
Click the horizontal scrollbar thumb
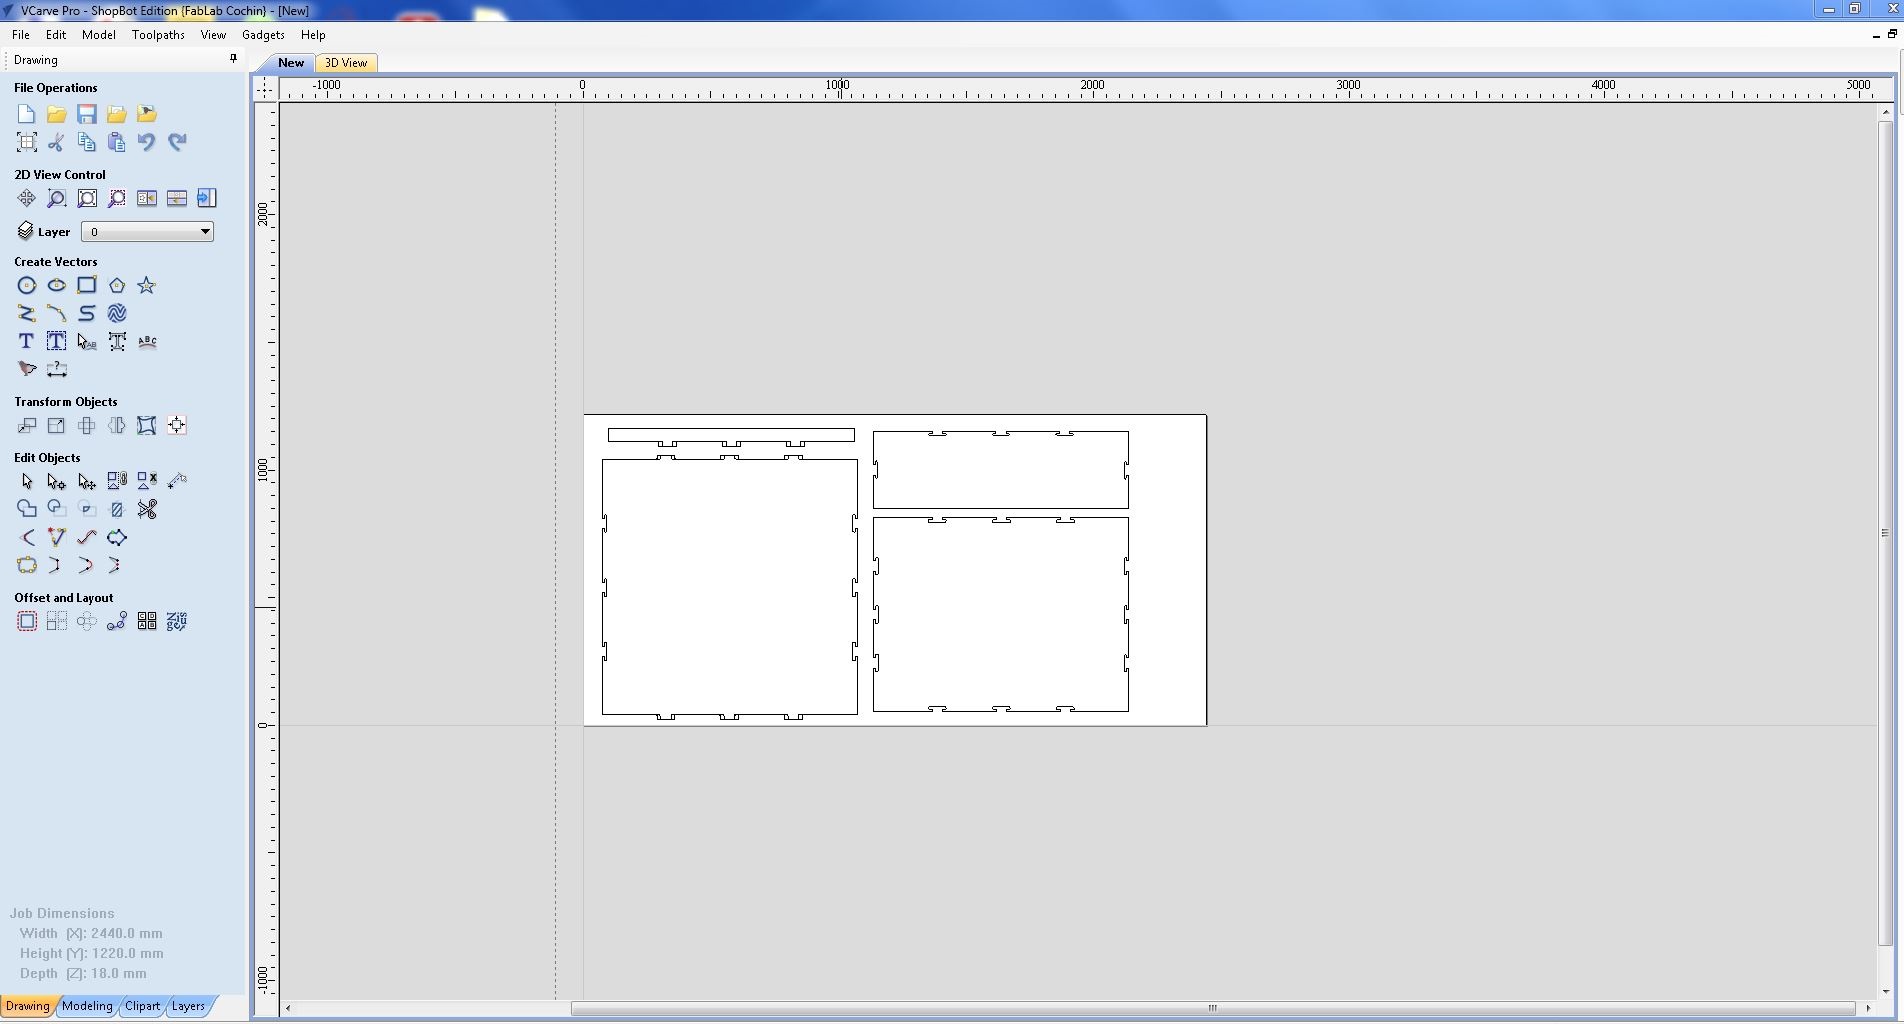point(1213,1008)
